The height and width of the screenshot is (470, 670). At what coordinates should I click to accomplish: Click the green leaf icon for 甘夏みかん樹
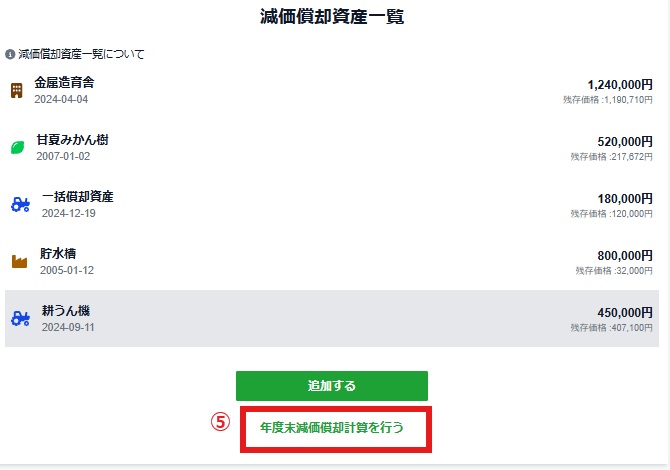(17, 147)
